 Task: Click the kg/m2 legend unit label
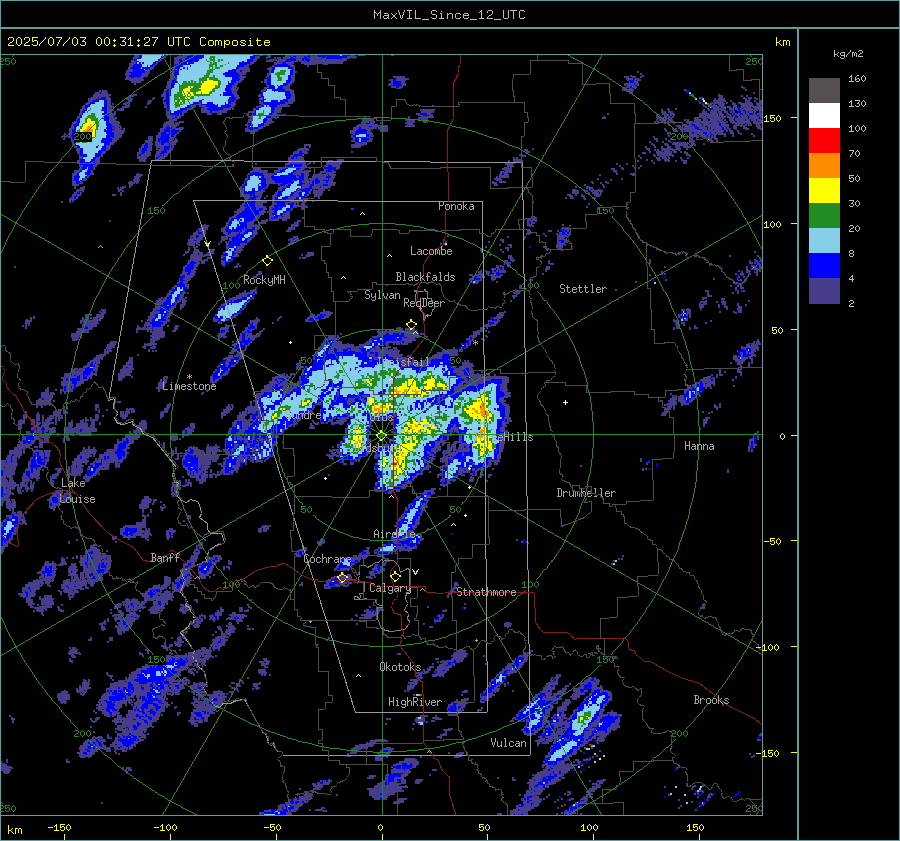[848, 54]
